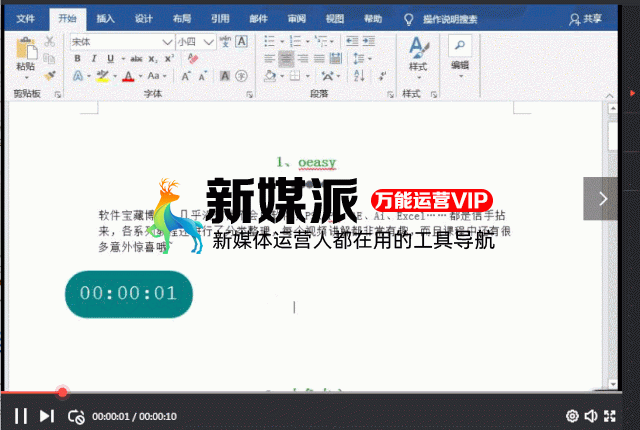Activate the Format Painter brush
Screen dimensions: 640x430
coord(50,76)
